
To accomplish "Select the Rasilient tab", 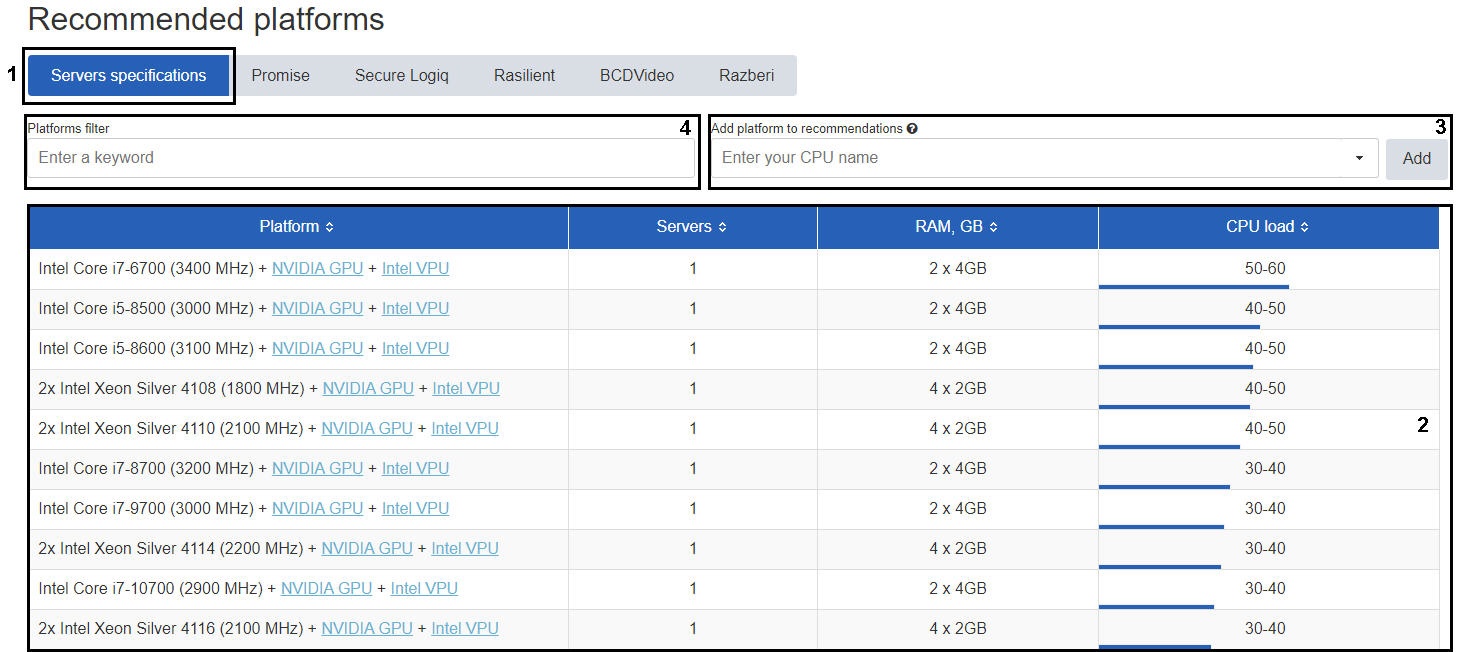I will pos(524,76).
